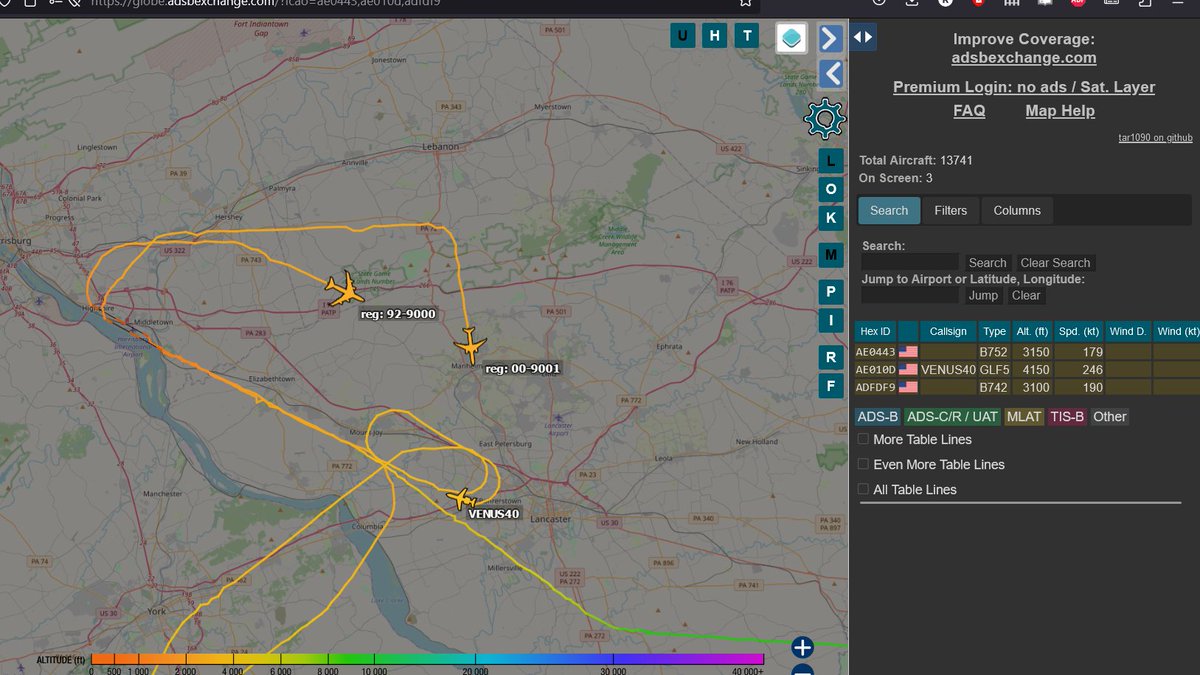Select the ADFDF9 hex ID cell
The image size is (1200, 675).
pos(876,387)
